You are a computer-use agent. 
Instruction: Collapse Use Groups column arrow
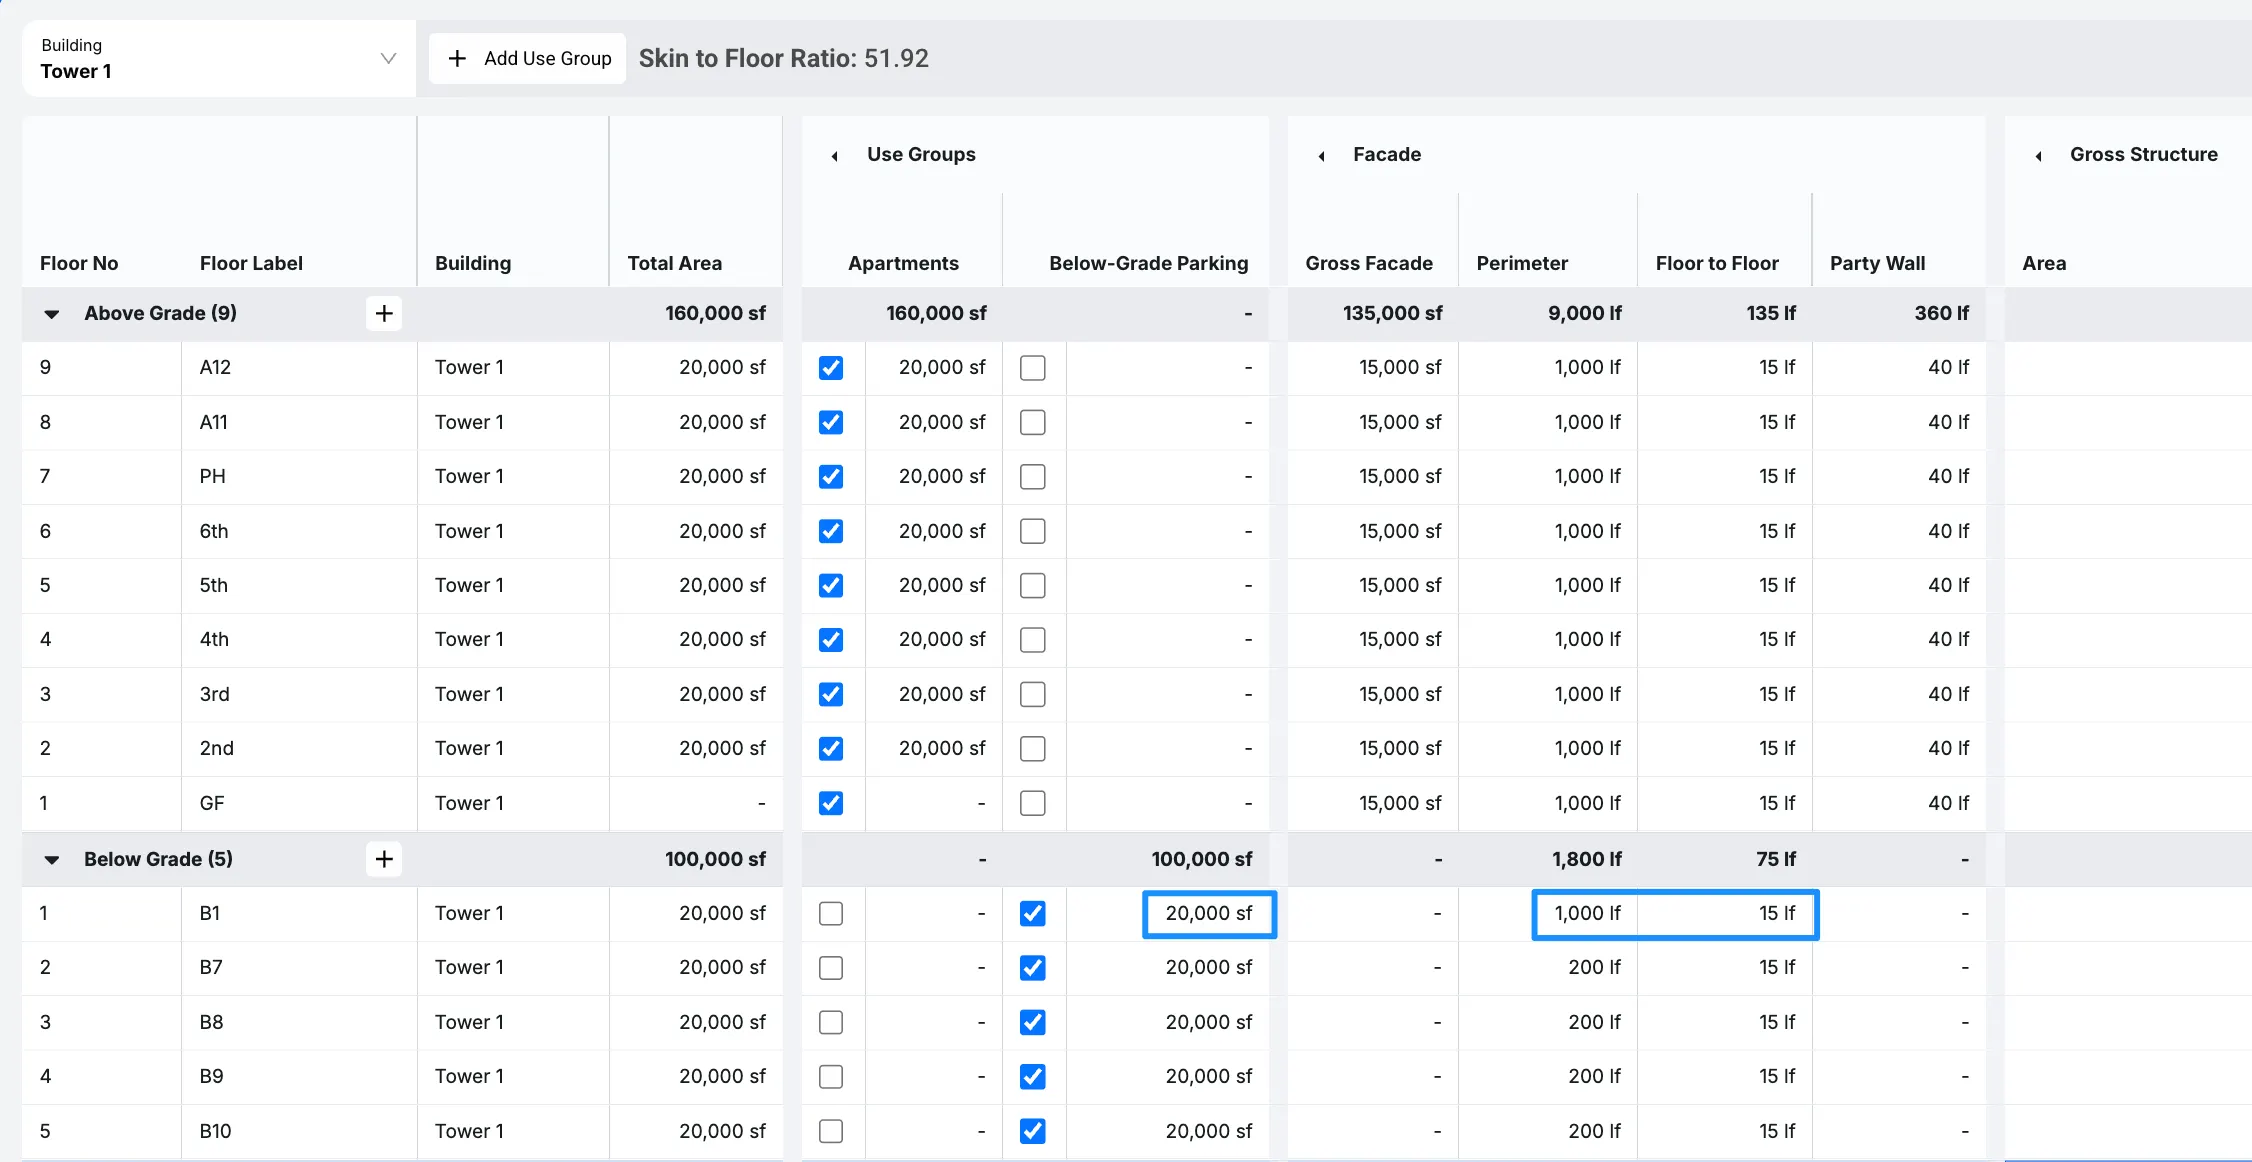tap(835, 156)
